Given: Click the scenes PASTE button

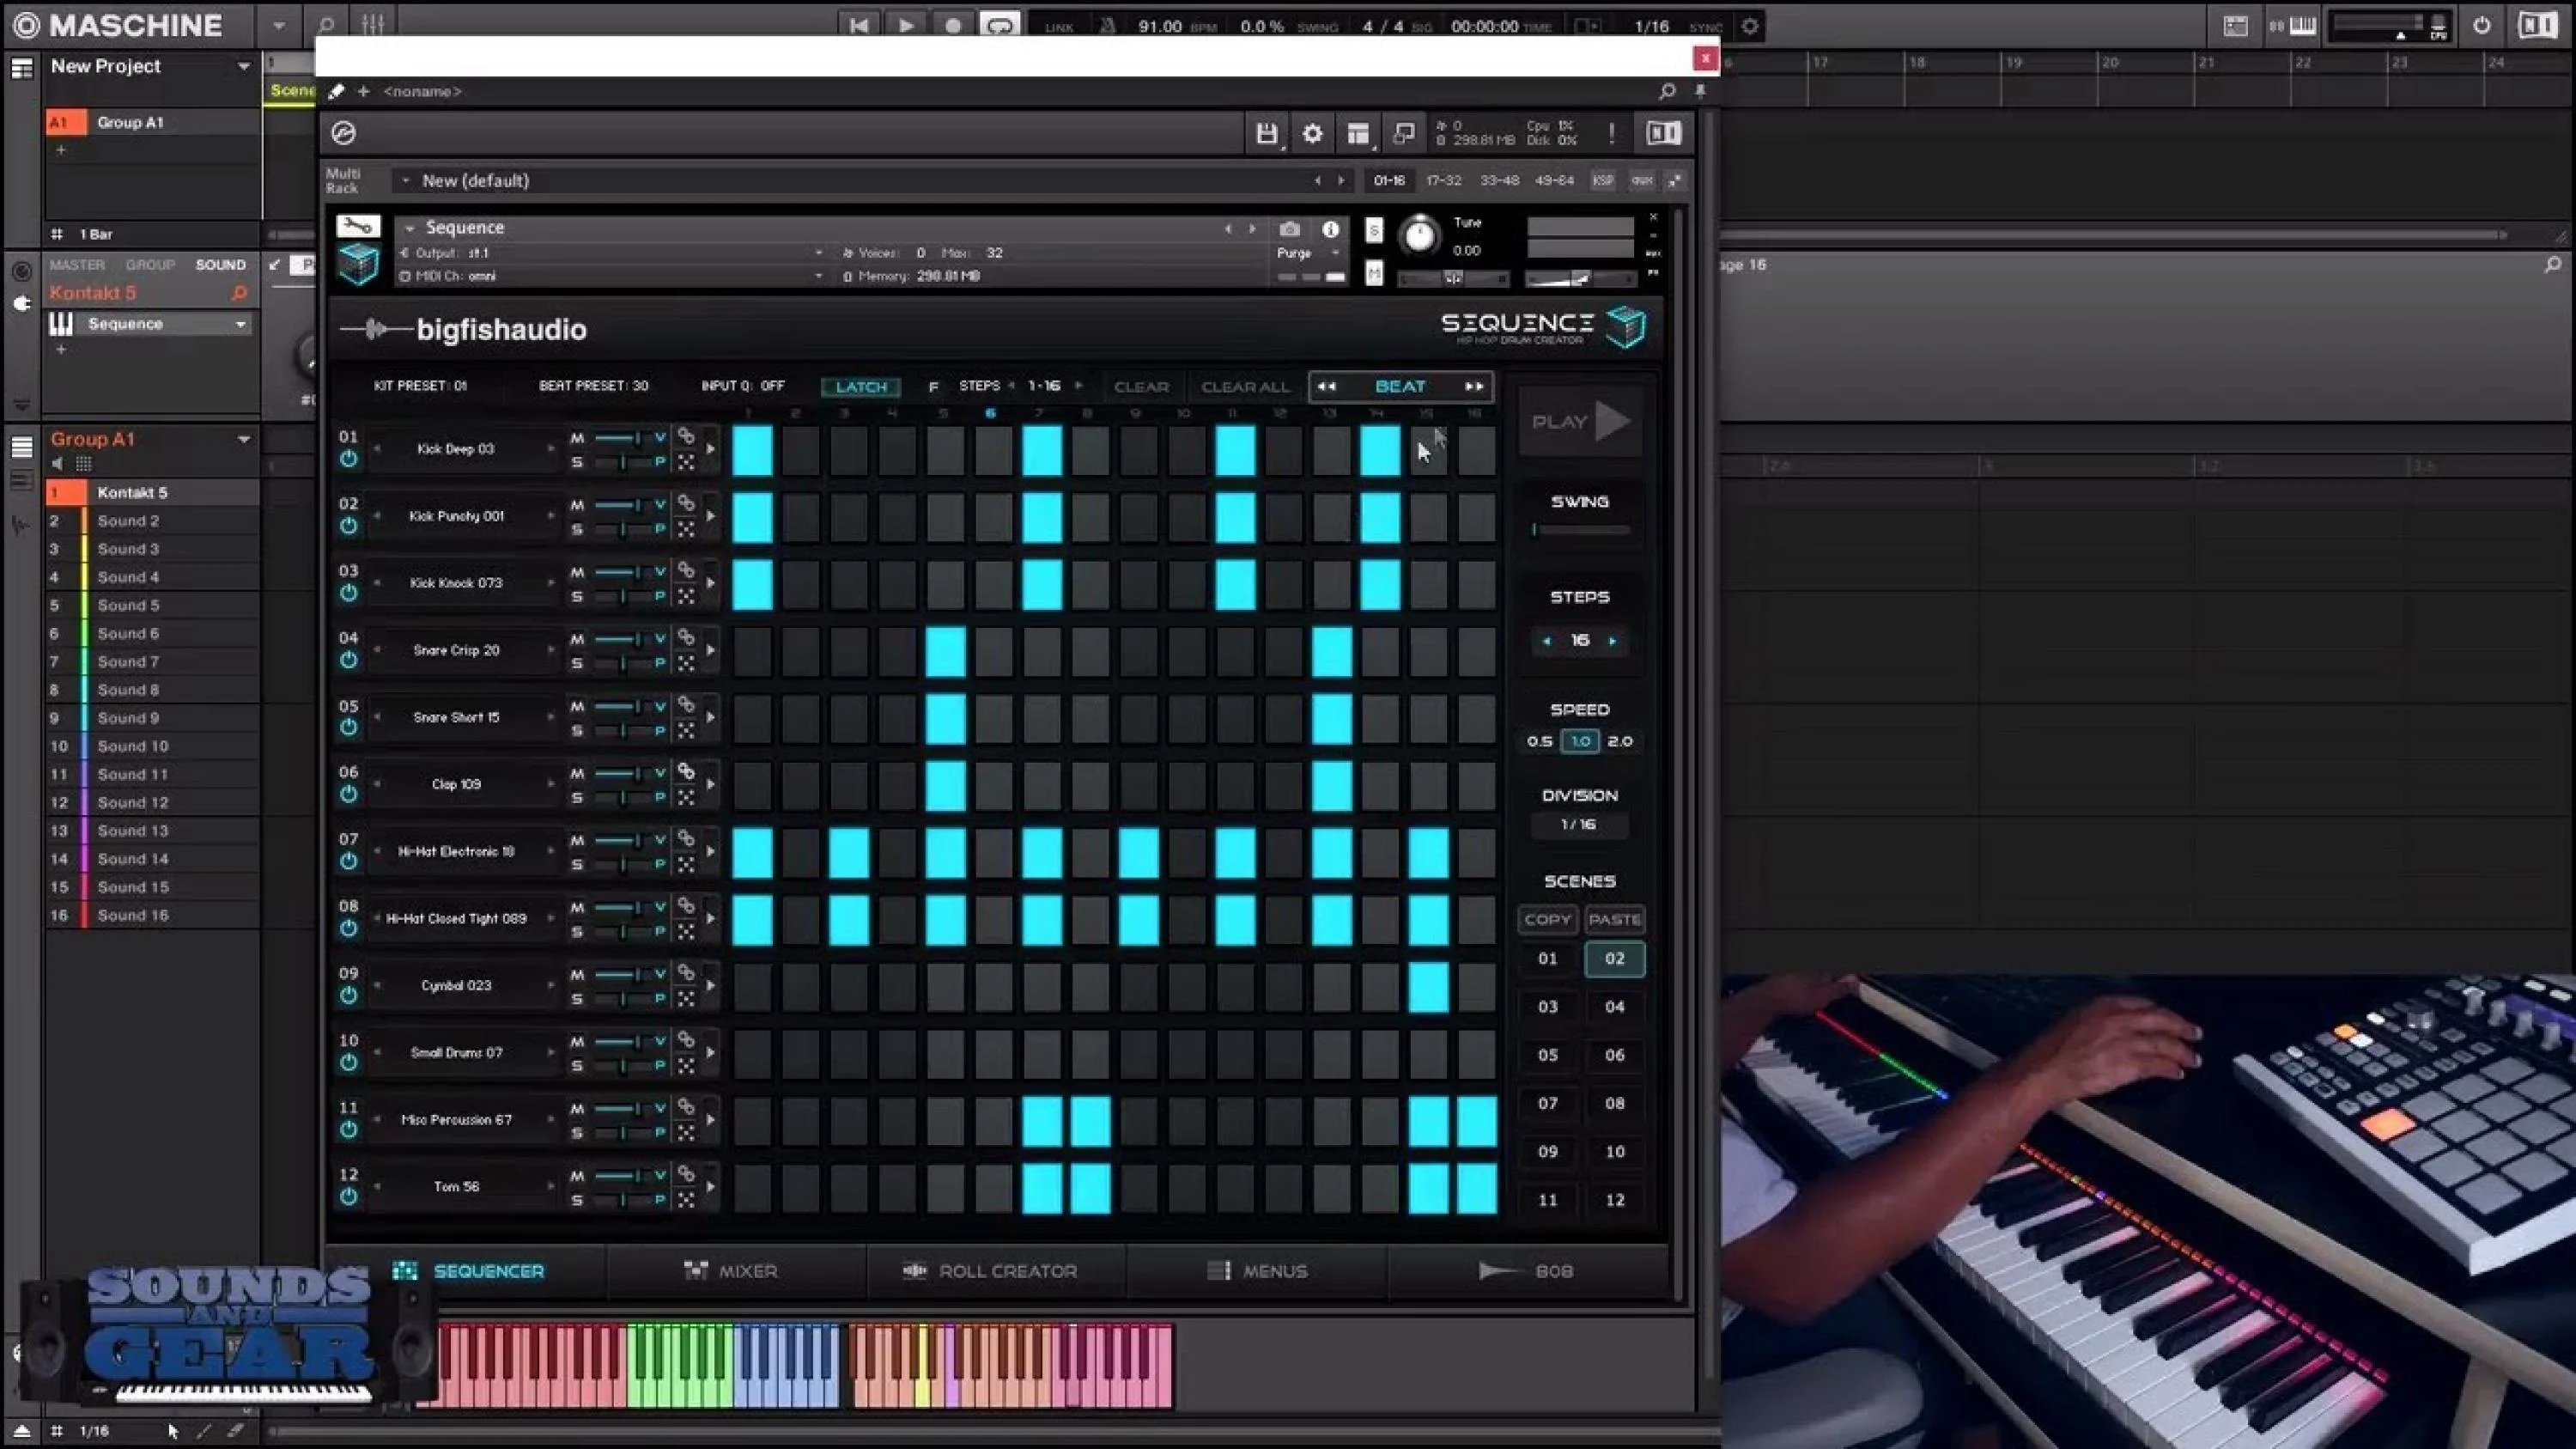Looking at the screenshot, I should [1615, 919].
